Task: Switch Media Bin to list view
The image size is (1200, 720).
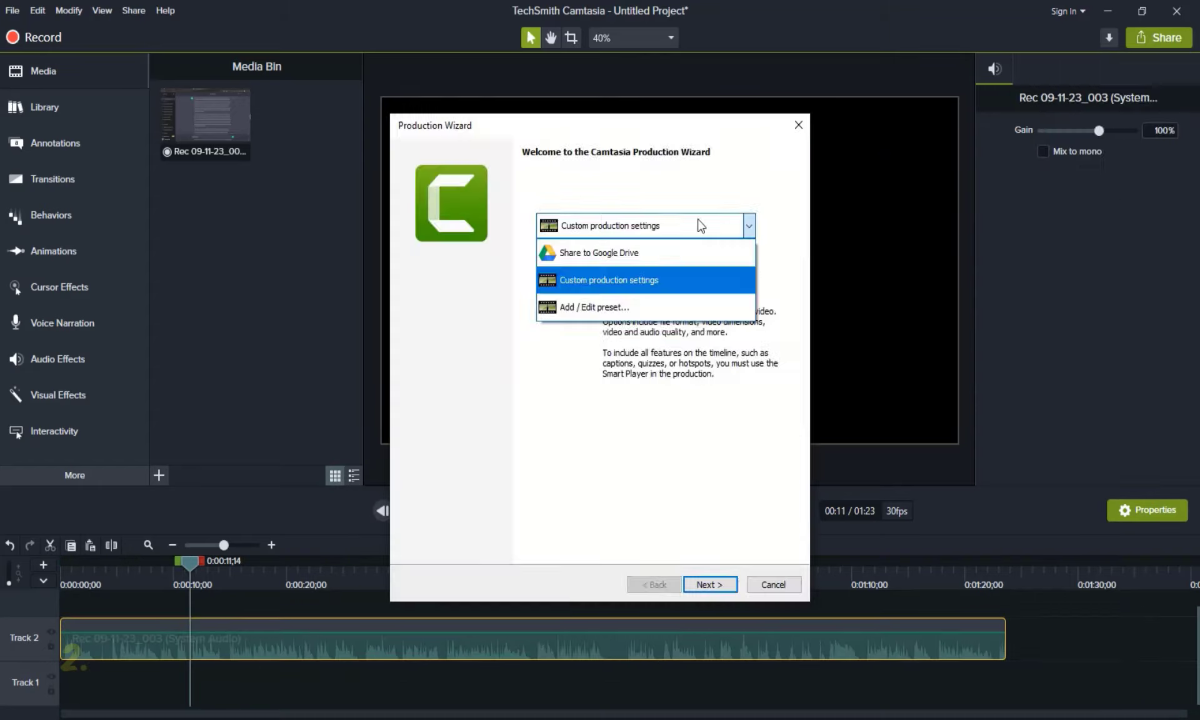Action: [354, 476]
